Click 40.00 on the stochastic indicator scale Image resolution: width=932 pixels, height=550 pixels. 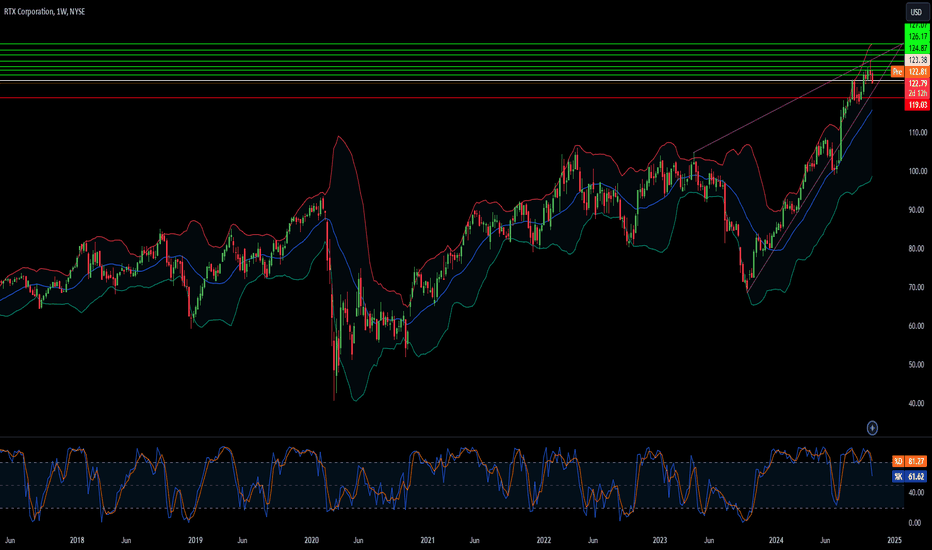point(916,492)
